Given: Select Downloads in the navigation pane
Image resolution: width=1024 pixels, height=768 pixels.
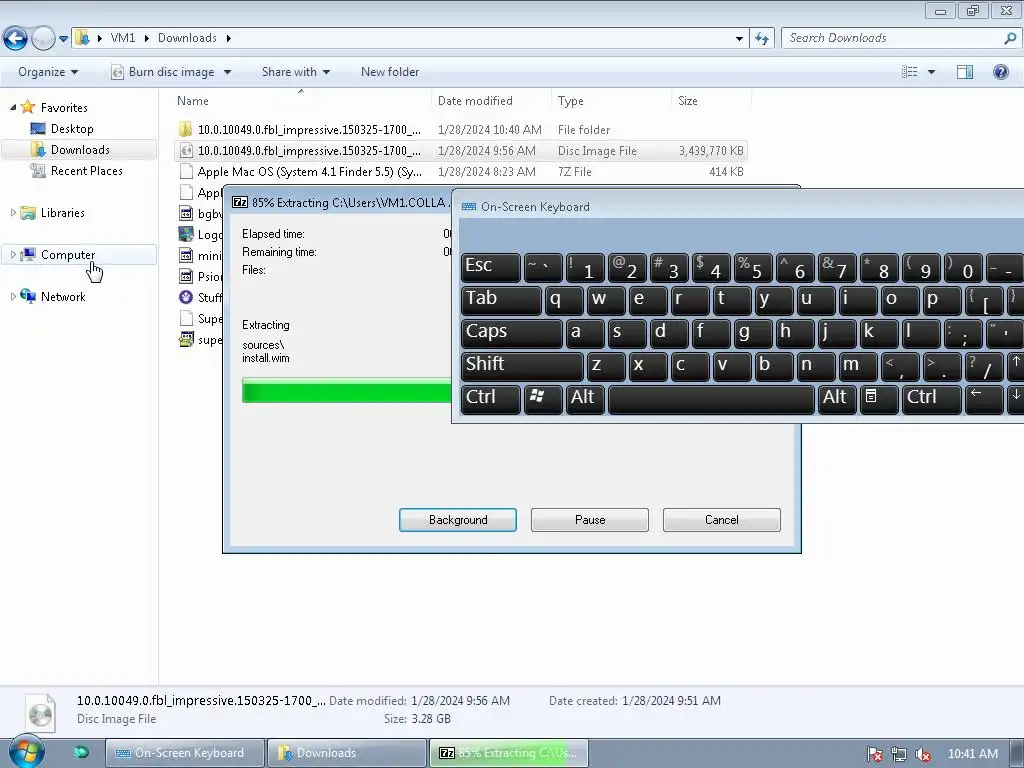Looking at the screenshot, I should click(x=80, y=150).
